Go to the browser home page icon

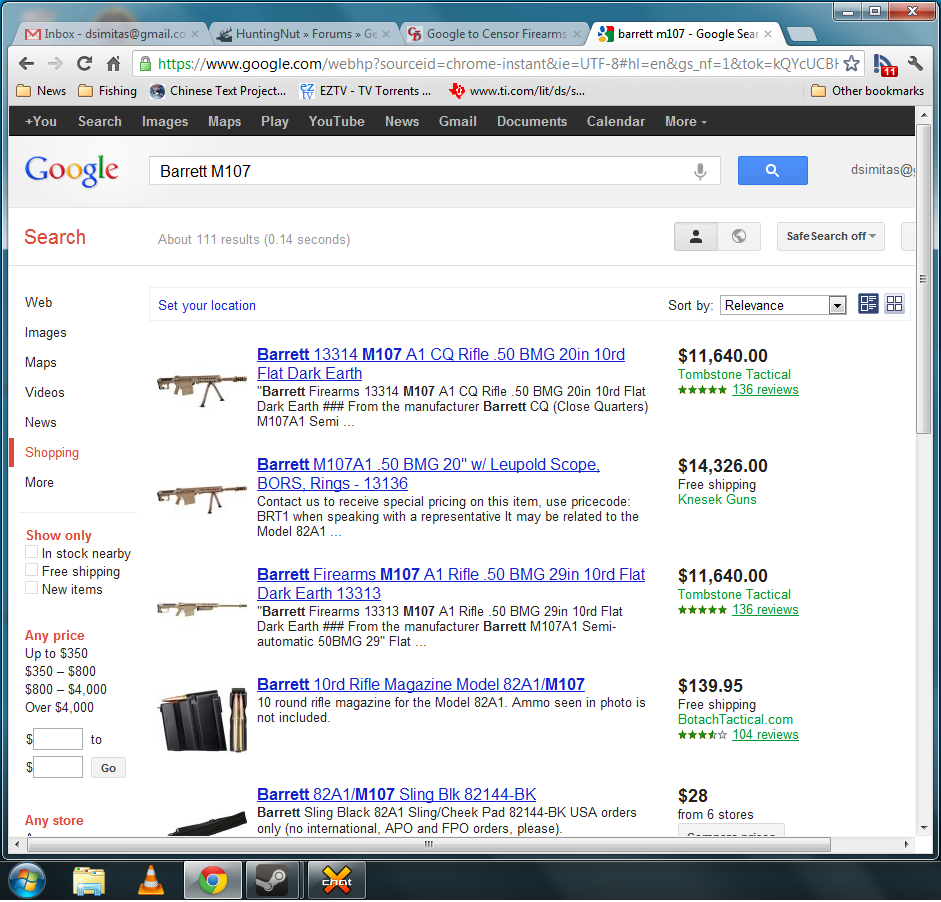click(113, 63)
